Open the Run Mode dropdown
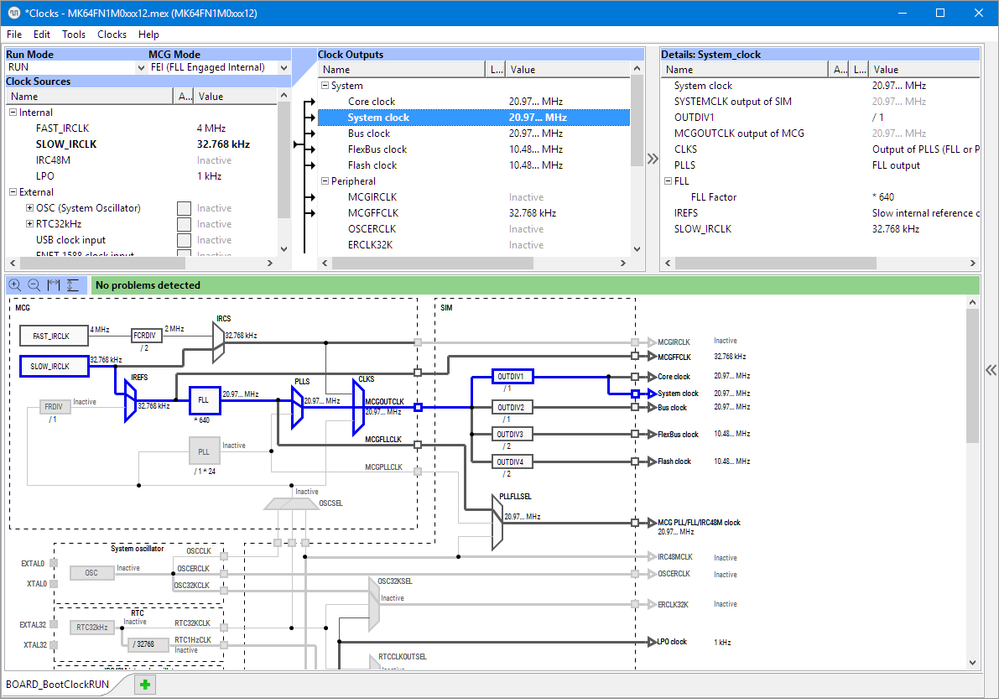The height and width of the screenshot is (699, 999). pyautogui.click(x=76, y=68)
